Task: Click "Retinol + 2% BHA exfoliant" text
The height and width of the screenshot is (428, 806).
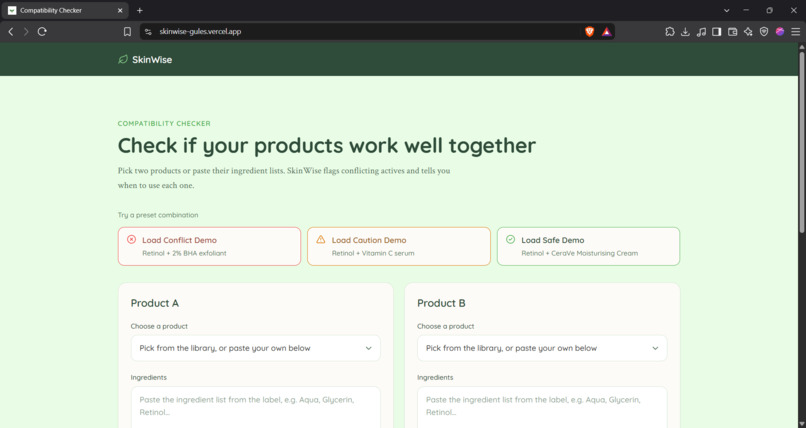Action: pyautogui.click(x=184, y=253)
